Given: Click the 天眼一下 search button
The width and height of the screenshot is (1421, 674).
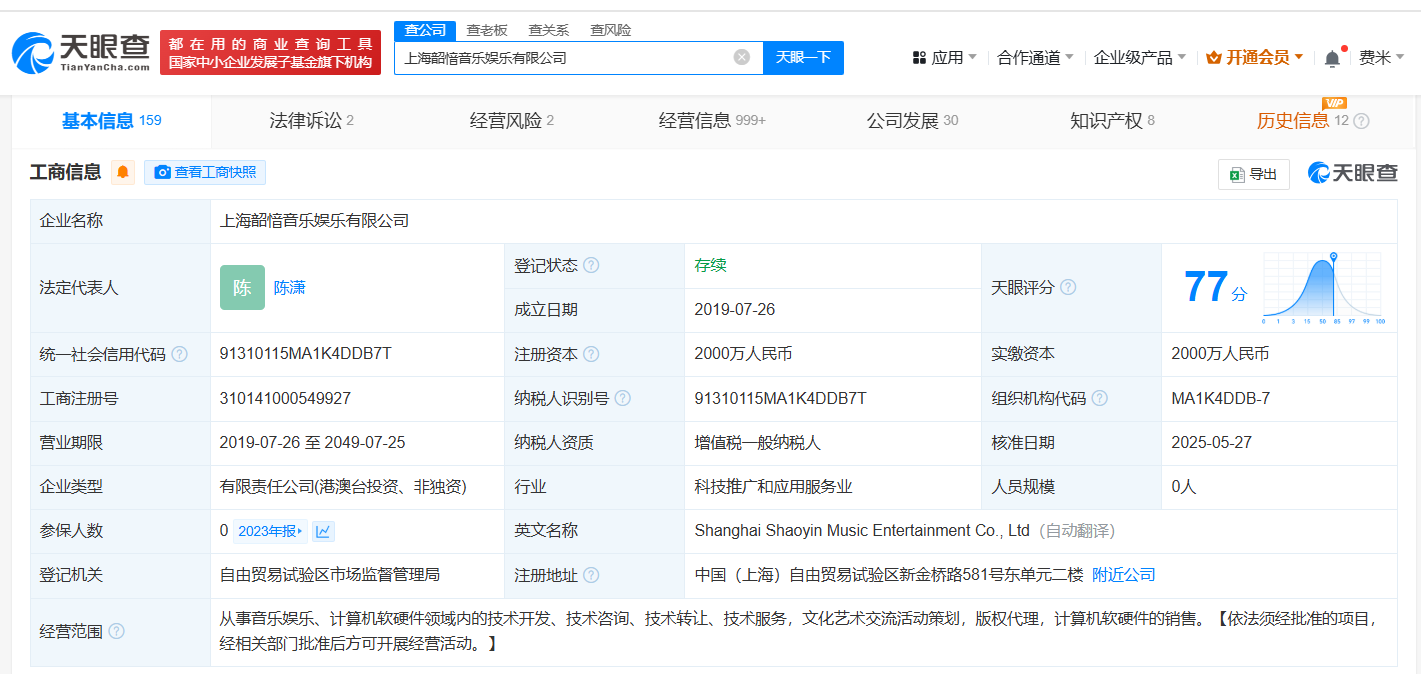Looking at the screenshot, I should point(803,57).
